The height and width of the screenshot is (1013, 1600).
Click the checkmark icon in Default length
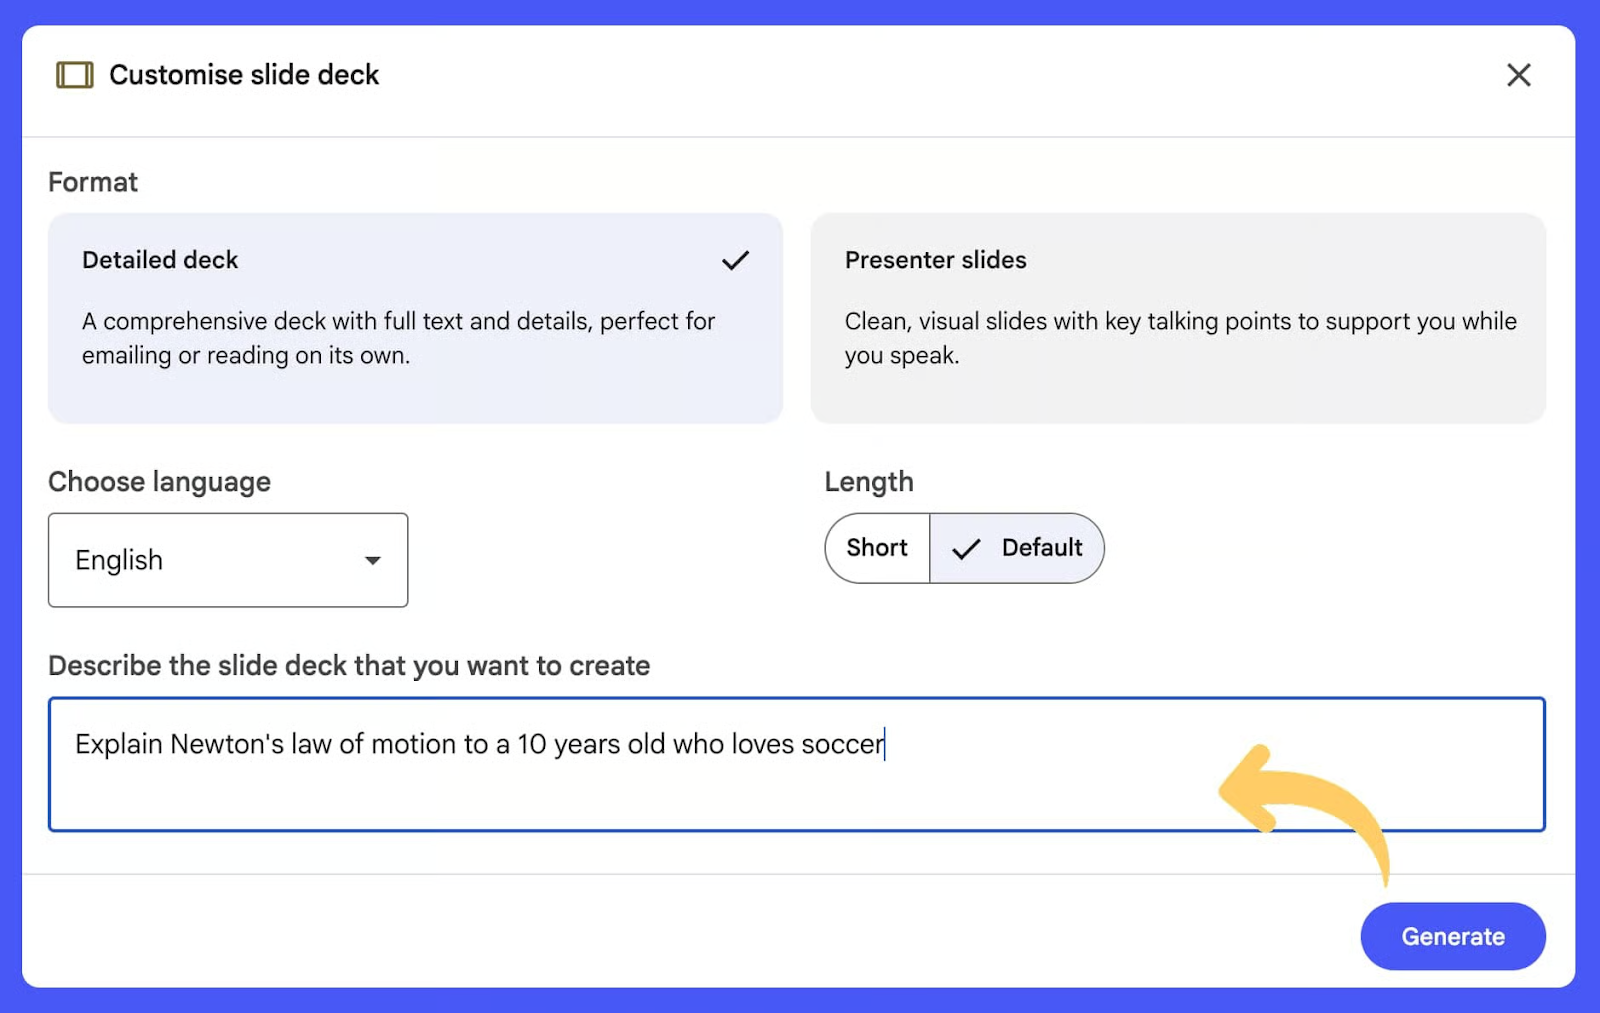[x=966, y=549]
